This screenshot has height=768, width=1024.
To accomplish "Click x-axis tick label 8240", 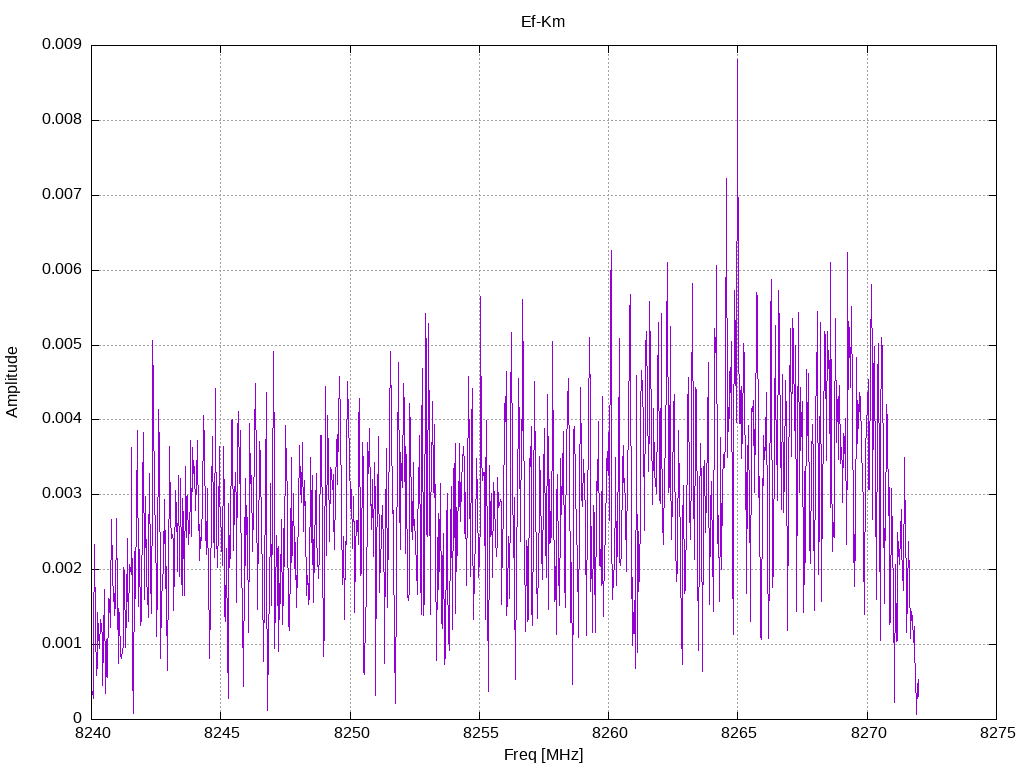I will (x=92, y=733).
